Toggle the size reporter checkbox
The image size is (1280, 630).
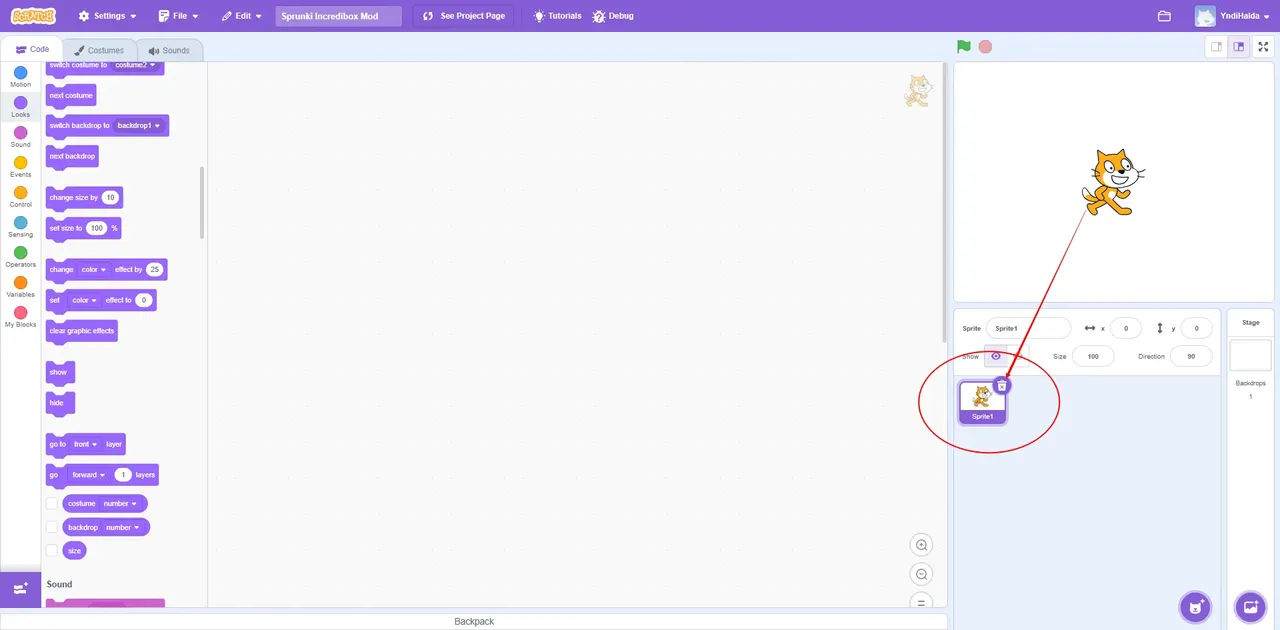click(x=52, y=551)
